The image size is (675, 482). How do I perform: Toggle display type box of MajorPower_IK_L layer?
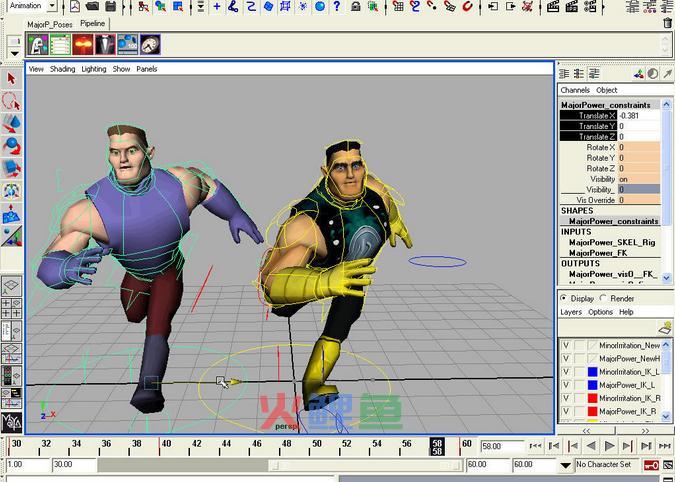[579, 385]
